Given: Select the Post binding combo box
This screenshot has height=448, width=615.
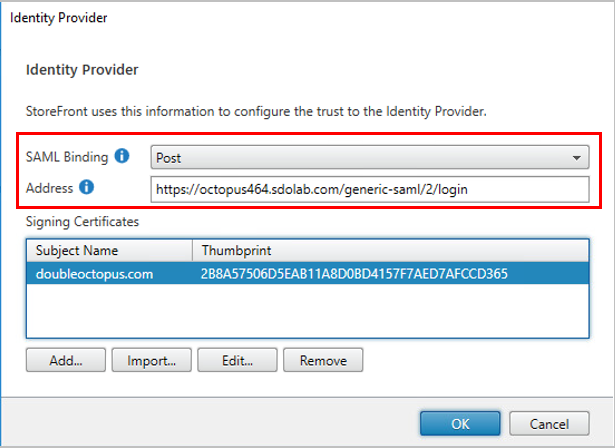Looking at the screenshot, I should tap(369, 158).
